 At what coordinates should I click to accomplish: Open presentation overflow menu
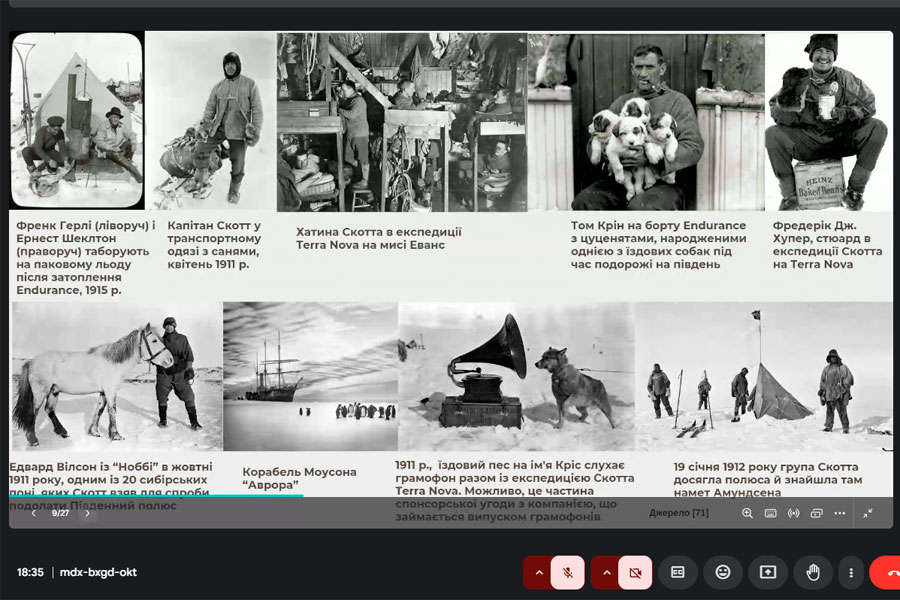click(839, 513)
